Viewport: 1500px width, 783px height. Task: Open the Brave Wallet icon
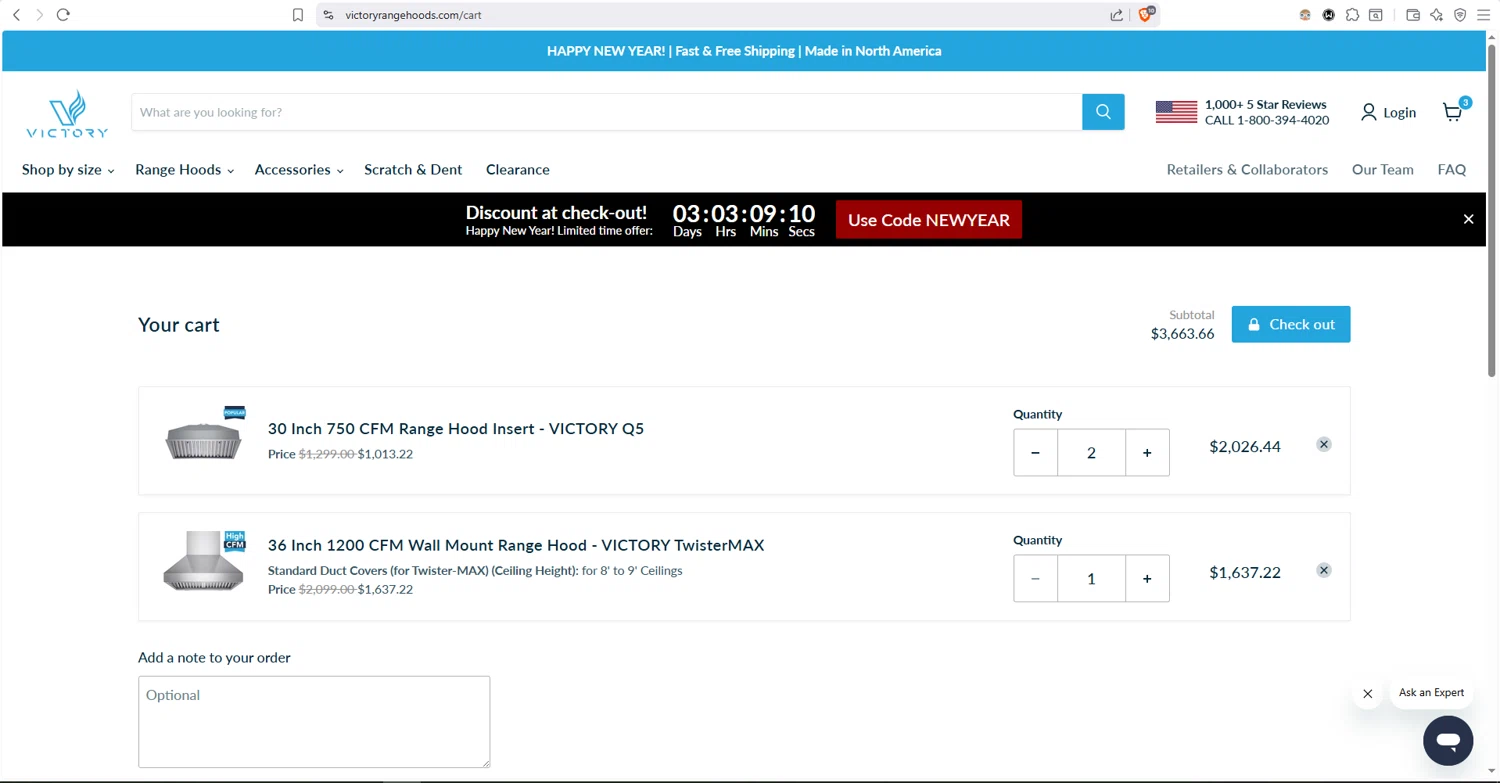(1413, 15)
